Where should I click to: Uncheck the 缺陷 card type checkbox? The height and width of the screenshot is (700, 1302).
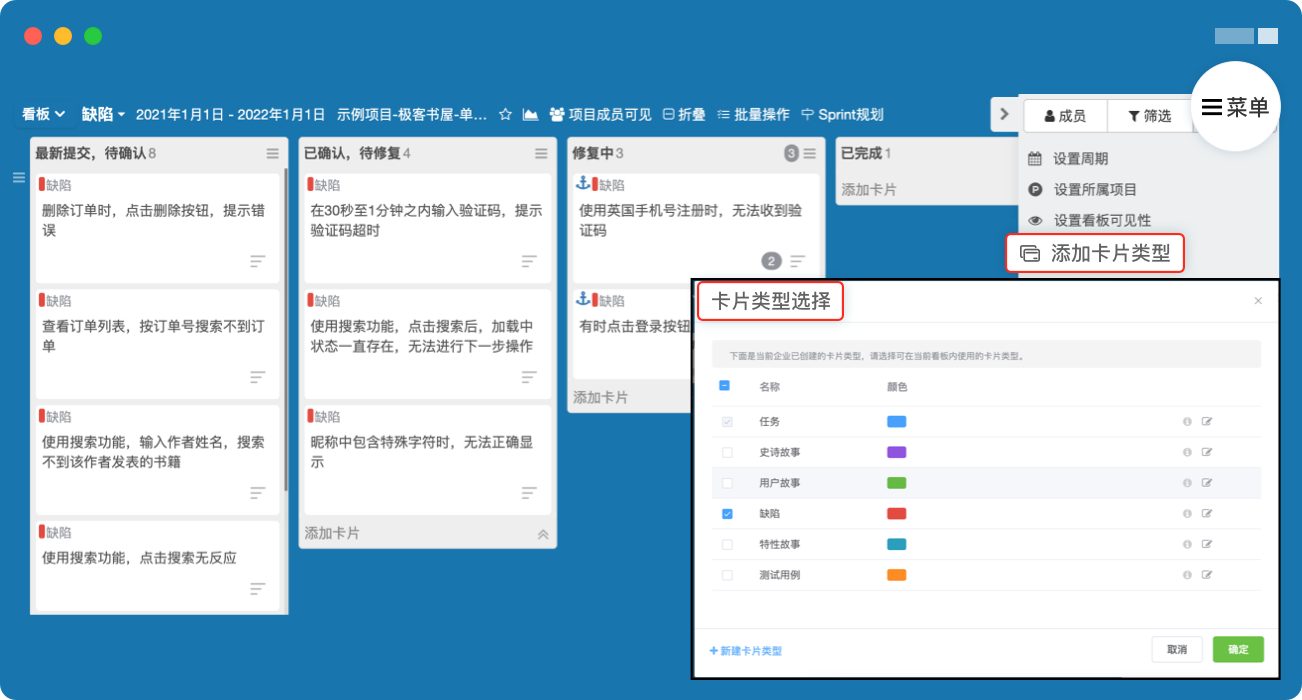(727, 514)
